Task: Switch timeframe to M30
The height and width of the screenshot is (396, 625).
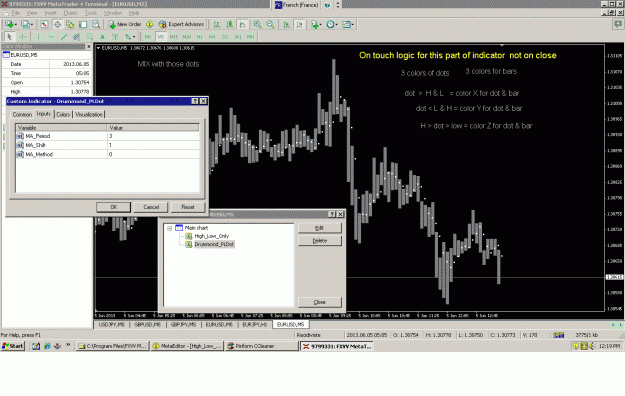Action: 187,37
